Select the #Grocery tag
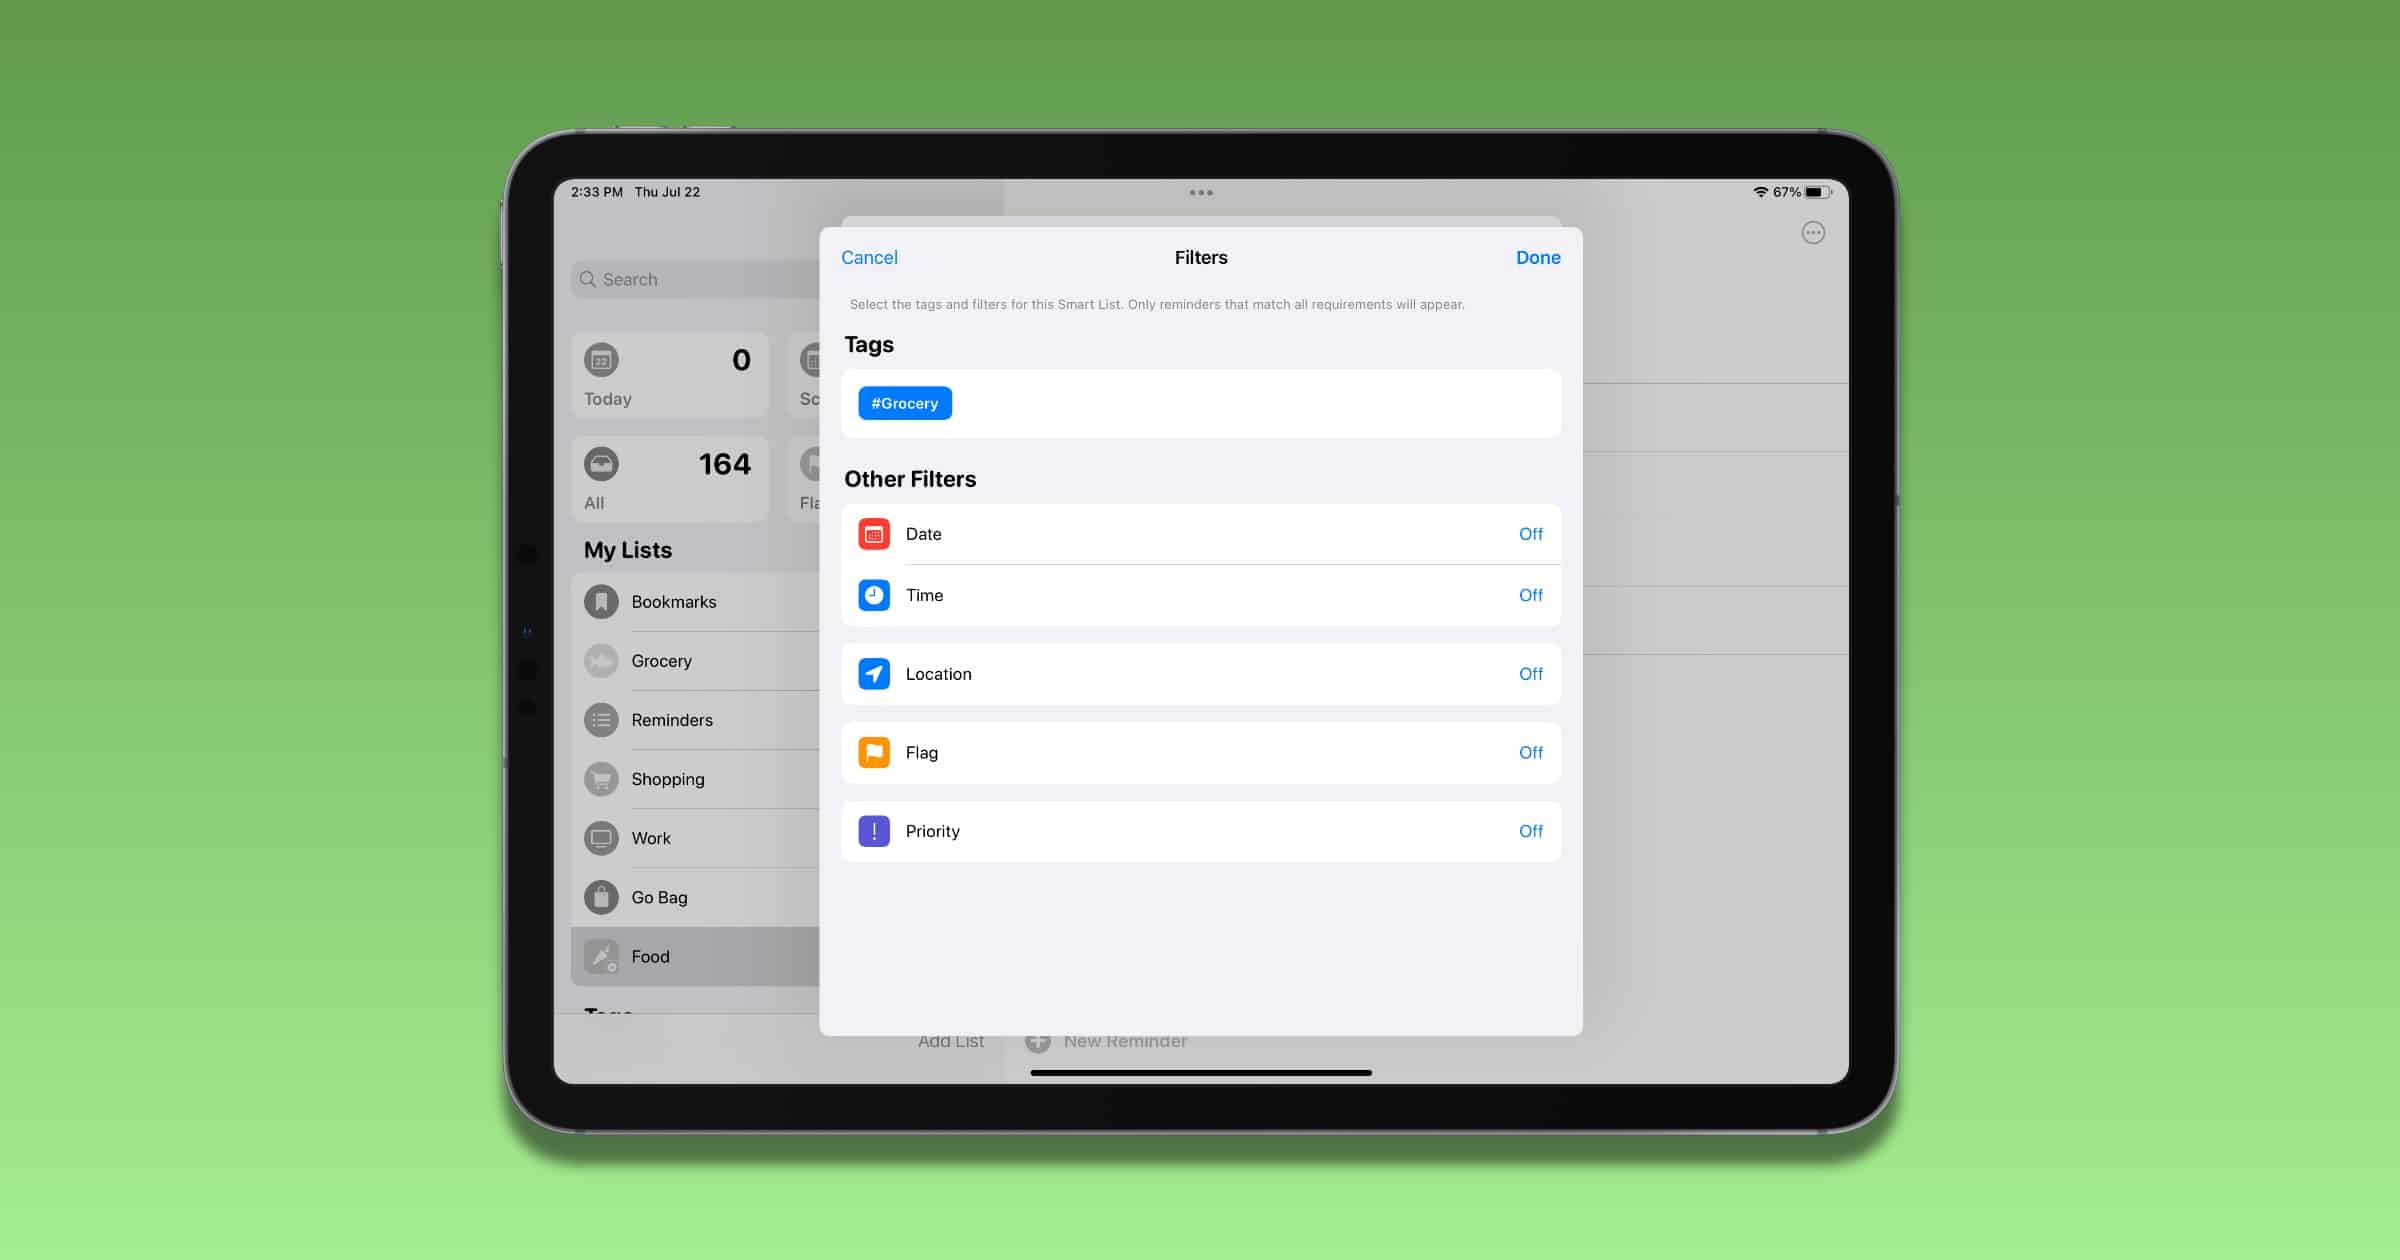This screenshot has height=1260, width=2400. pos(905,403)
